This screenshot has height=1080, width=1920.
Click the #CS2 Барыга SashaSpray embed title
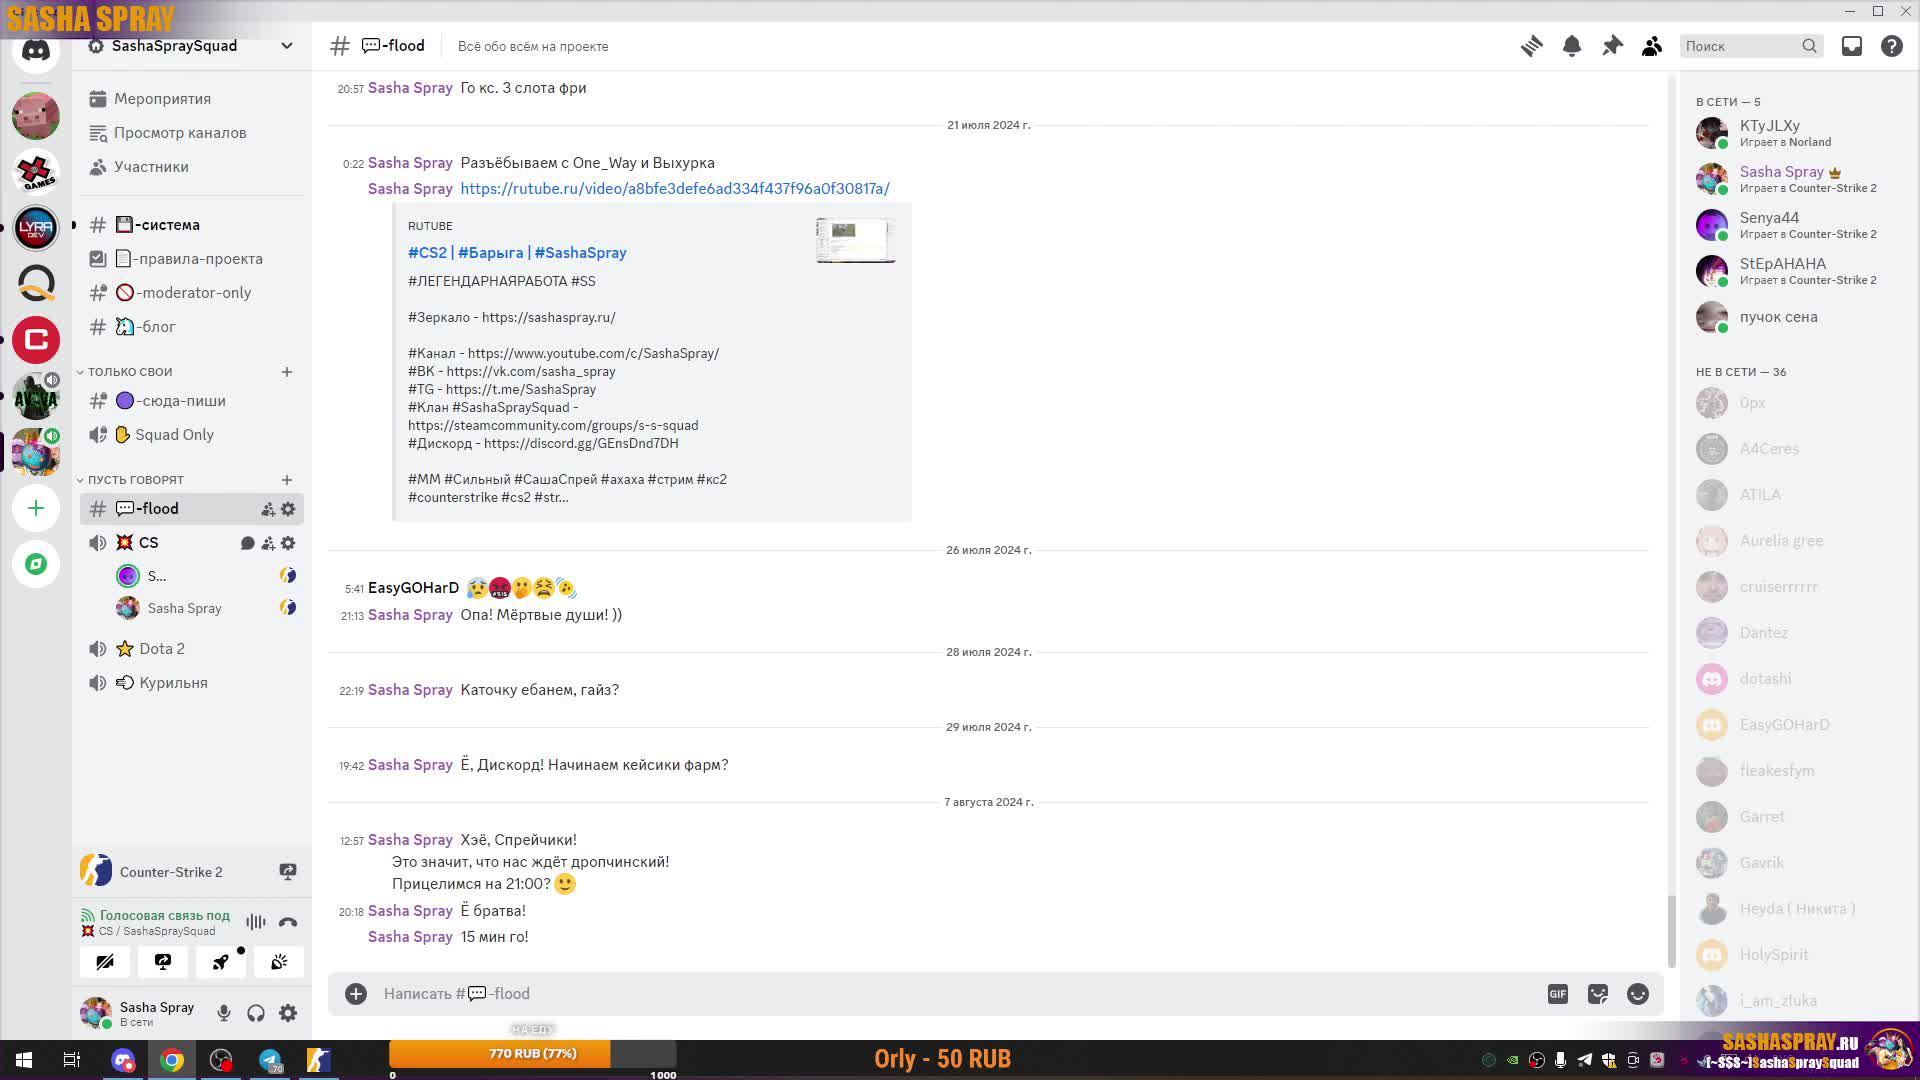coord(517,253)
